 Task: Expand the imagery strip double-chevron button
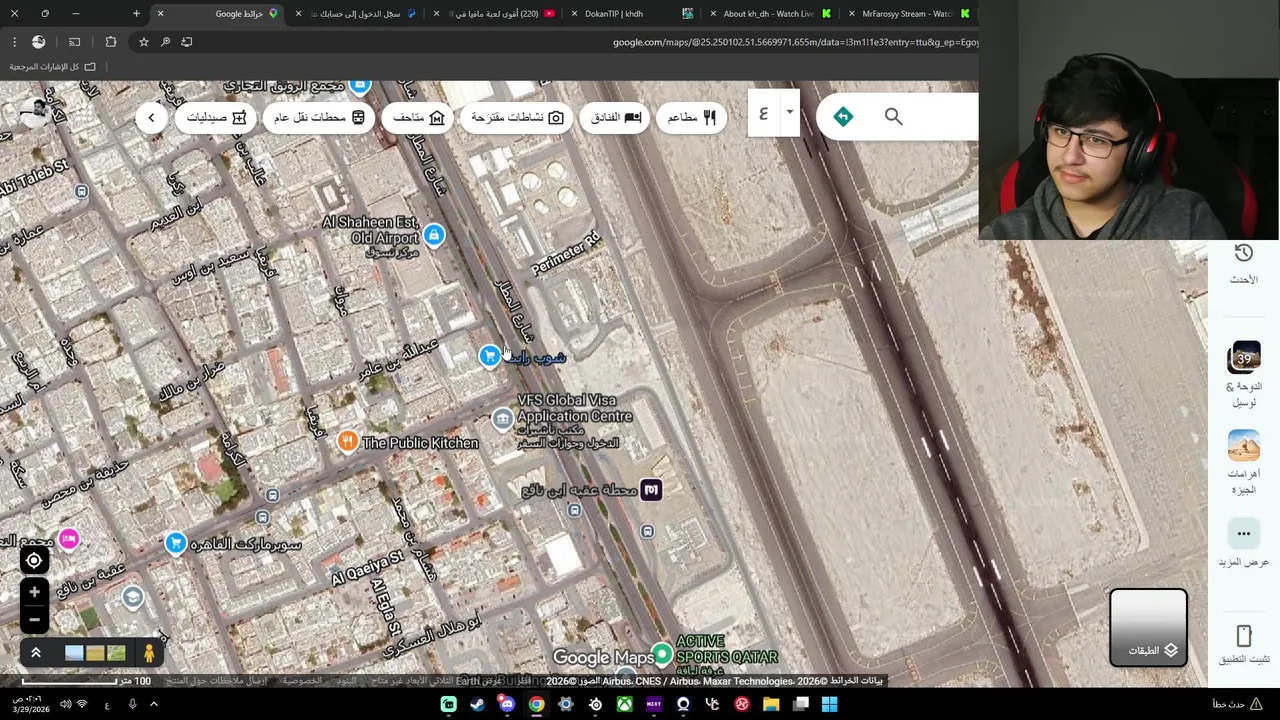pyautogui.click(x=35, y=653)
